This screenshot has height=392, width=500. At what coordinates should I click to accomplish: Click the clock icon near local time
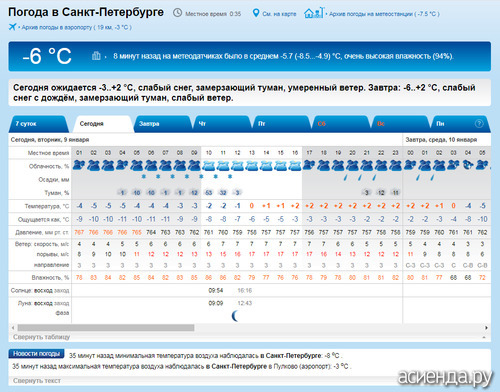click(x=177, y=13)
